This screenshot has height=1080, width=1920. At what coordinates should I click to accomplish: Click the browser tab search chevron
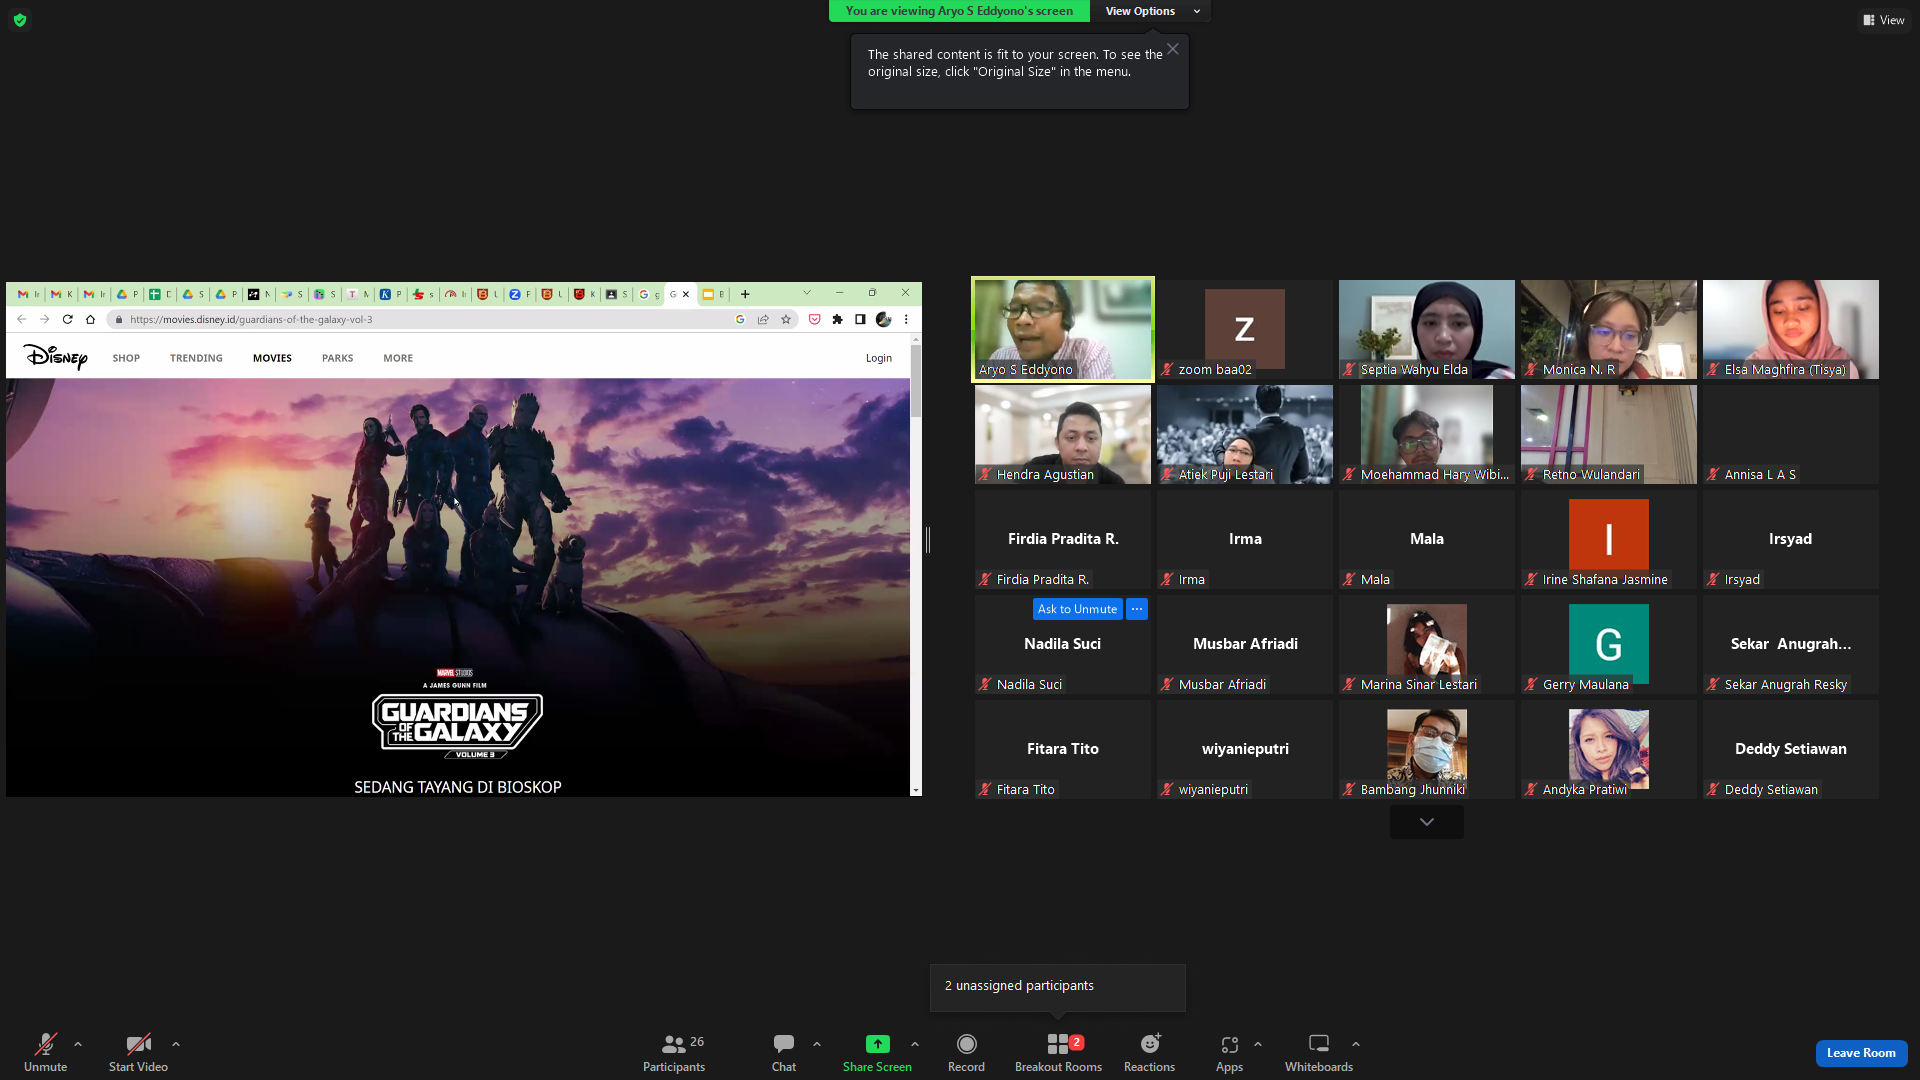click(x=807, y=293)
